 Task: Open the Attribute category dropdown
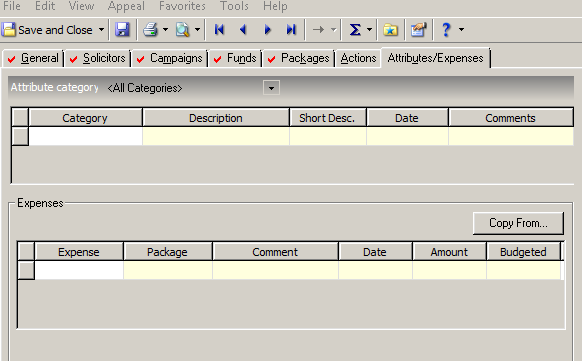click(271, 88)
